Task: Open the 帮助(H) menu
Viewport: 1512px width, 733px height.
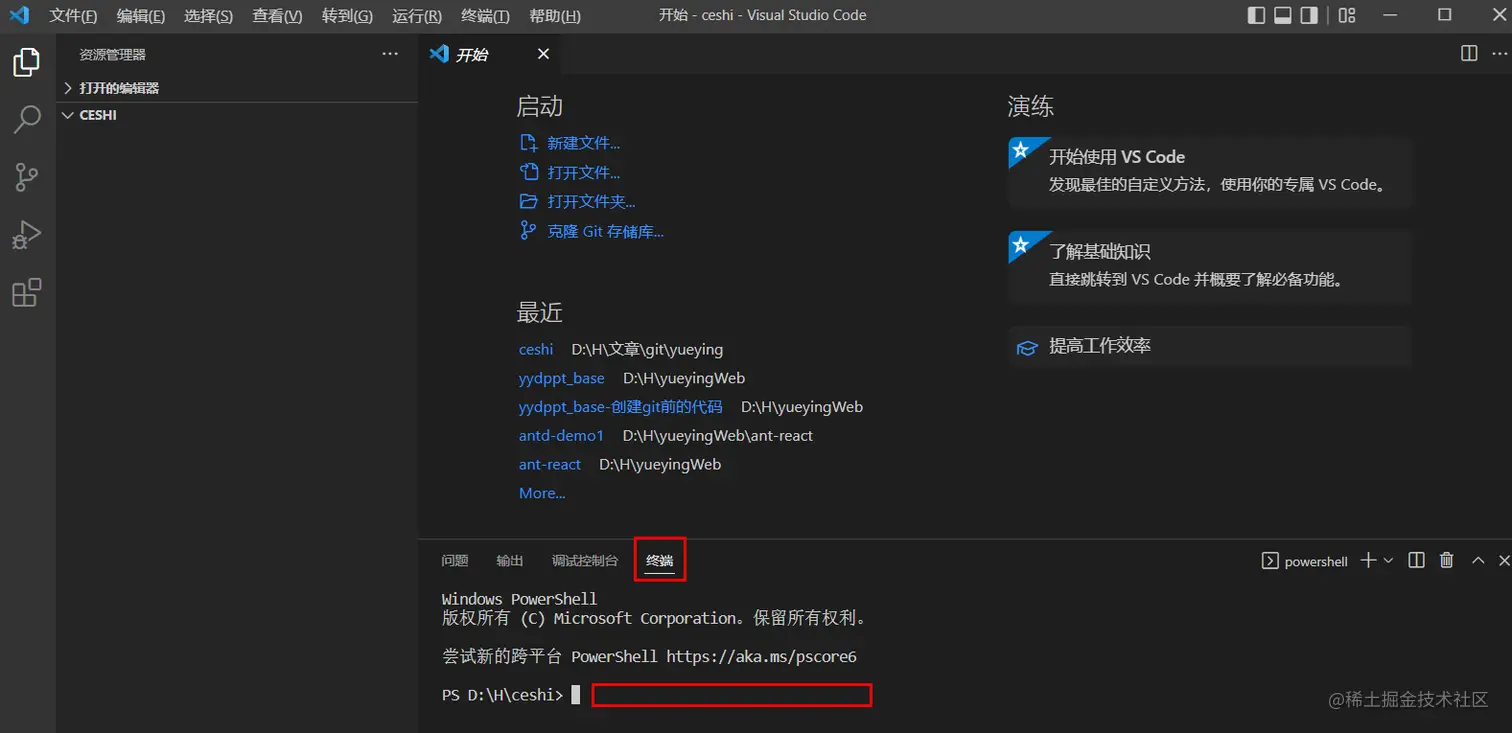Action: [x=554, y=16]
